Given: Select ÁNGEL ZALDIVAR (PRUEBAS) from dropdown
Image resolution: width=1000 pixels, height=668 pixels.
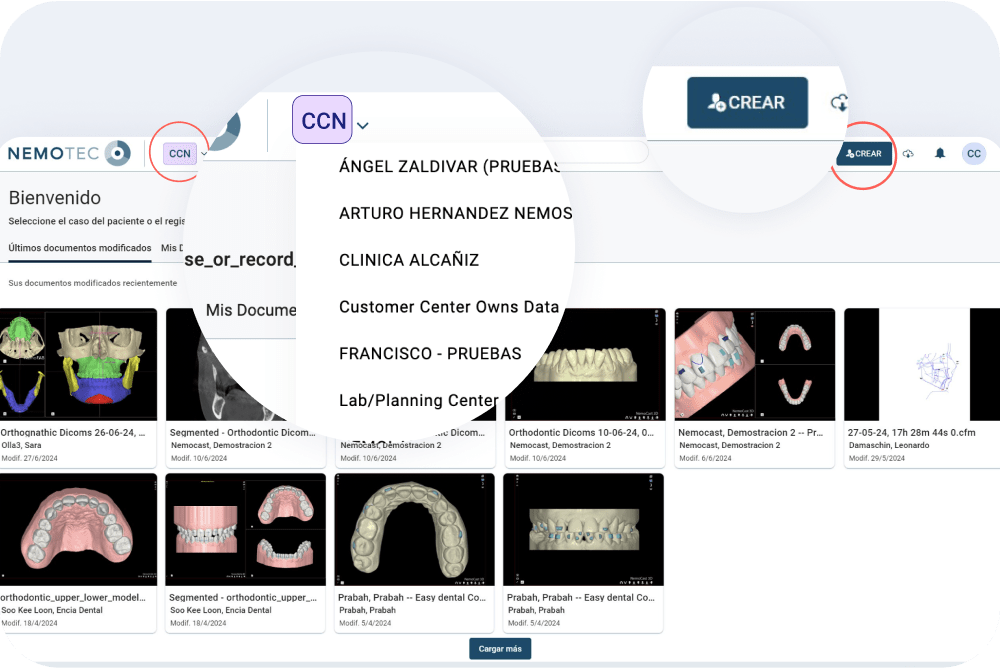Looking at the screenshot, I should tap(450, 167).
